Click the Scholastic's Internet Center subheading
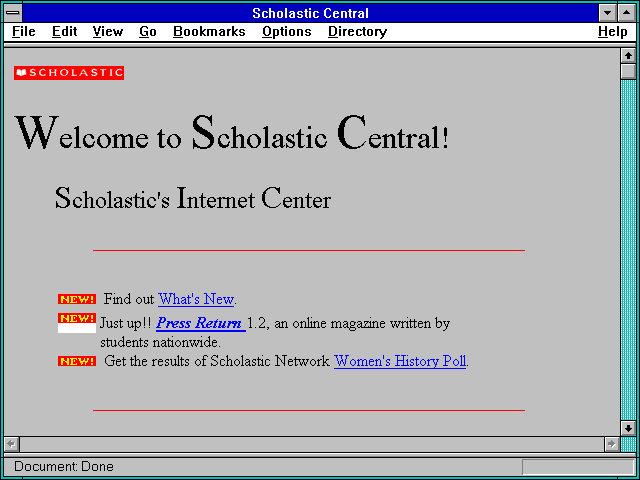This screenshot has width=640, height=480. click(193, 198)
